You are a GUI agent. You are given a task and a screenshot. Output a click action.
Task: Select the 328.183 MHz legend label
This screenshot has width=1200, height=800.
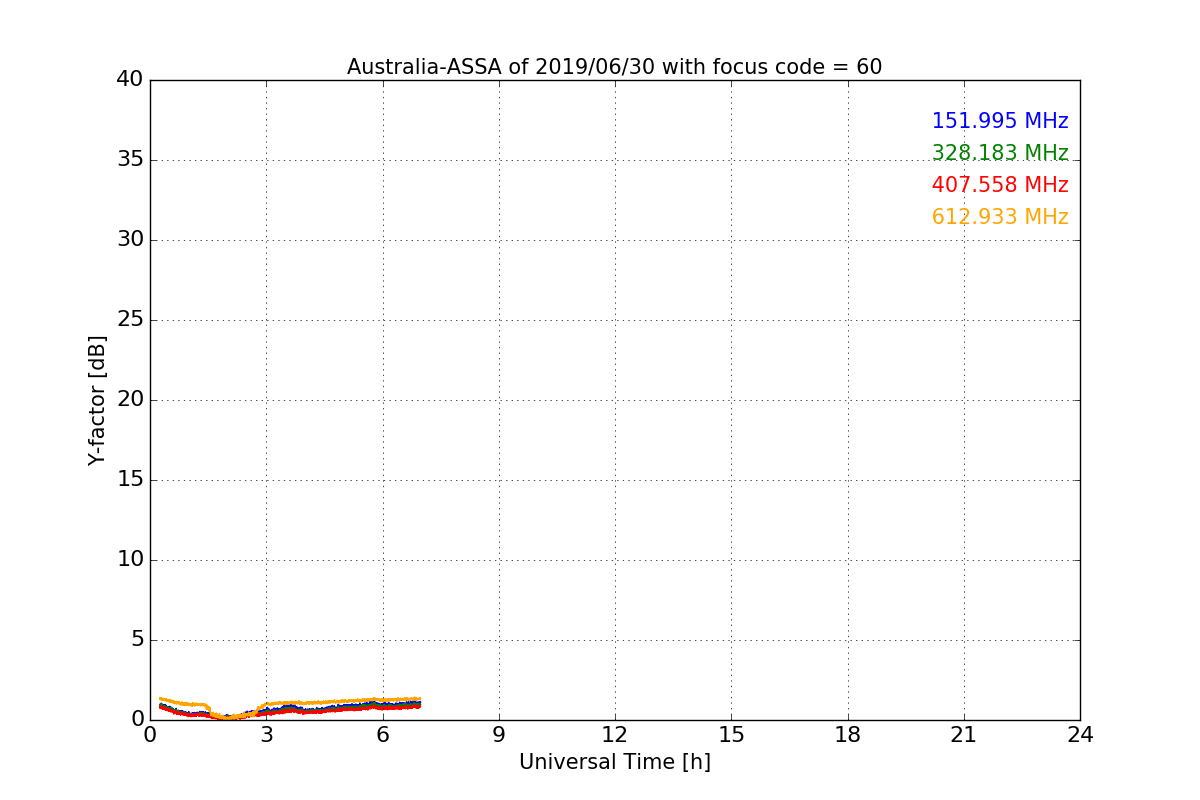(1000, 153)
